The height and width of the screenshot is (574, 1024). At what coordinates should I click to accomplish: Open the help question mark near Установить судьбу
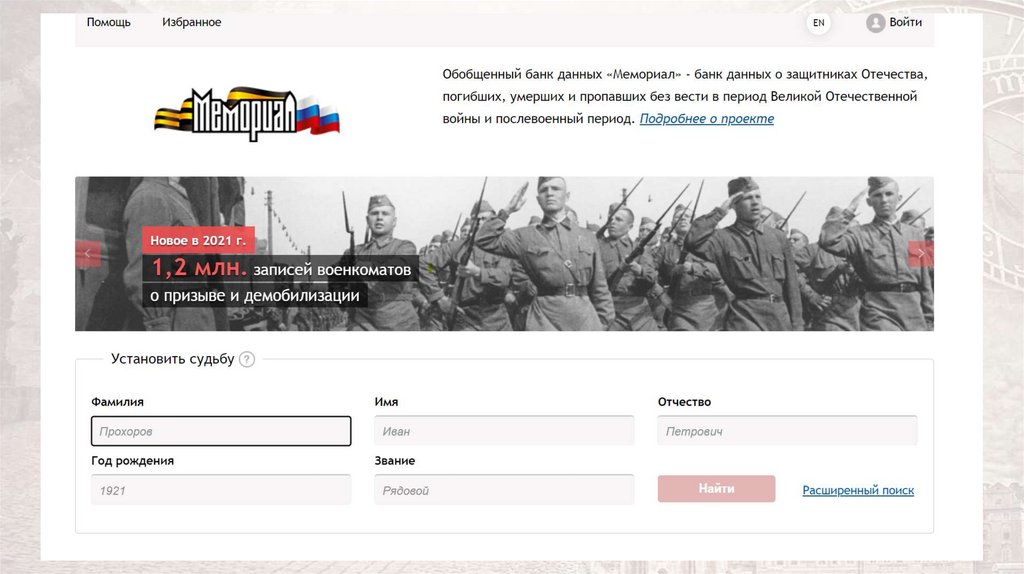pos(247,359)
